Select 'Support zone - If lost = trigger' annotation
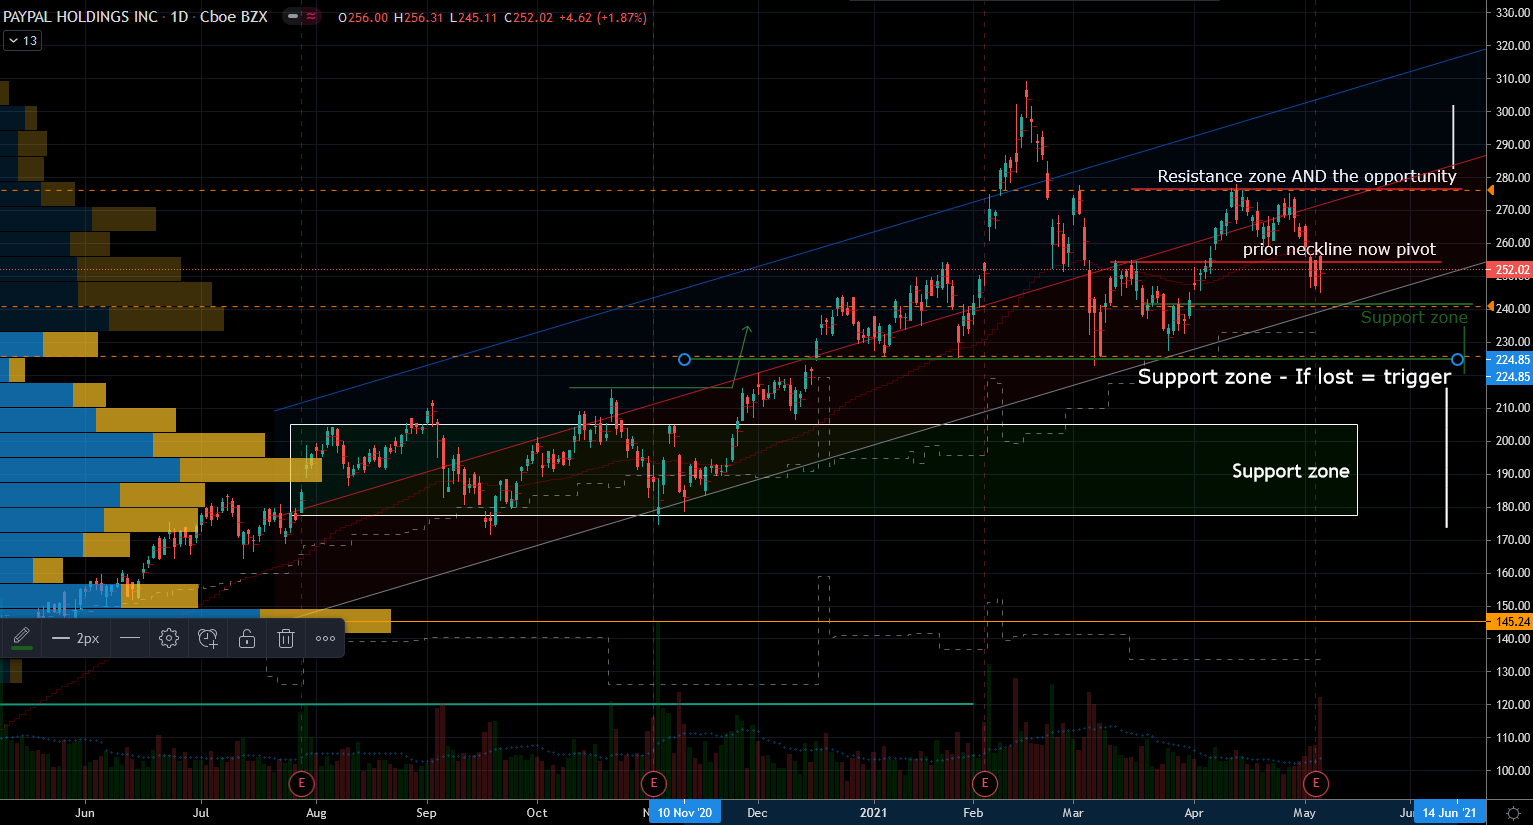The height and width of the screenshot is (825, 1533). (1294, 377)
